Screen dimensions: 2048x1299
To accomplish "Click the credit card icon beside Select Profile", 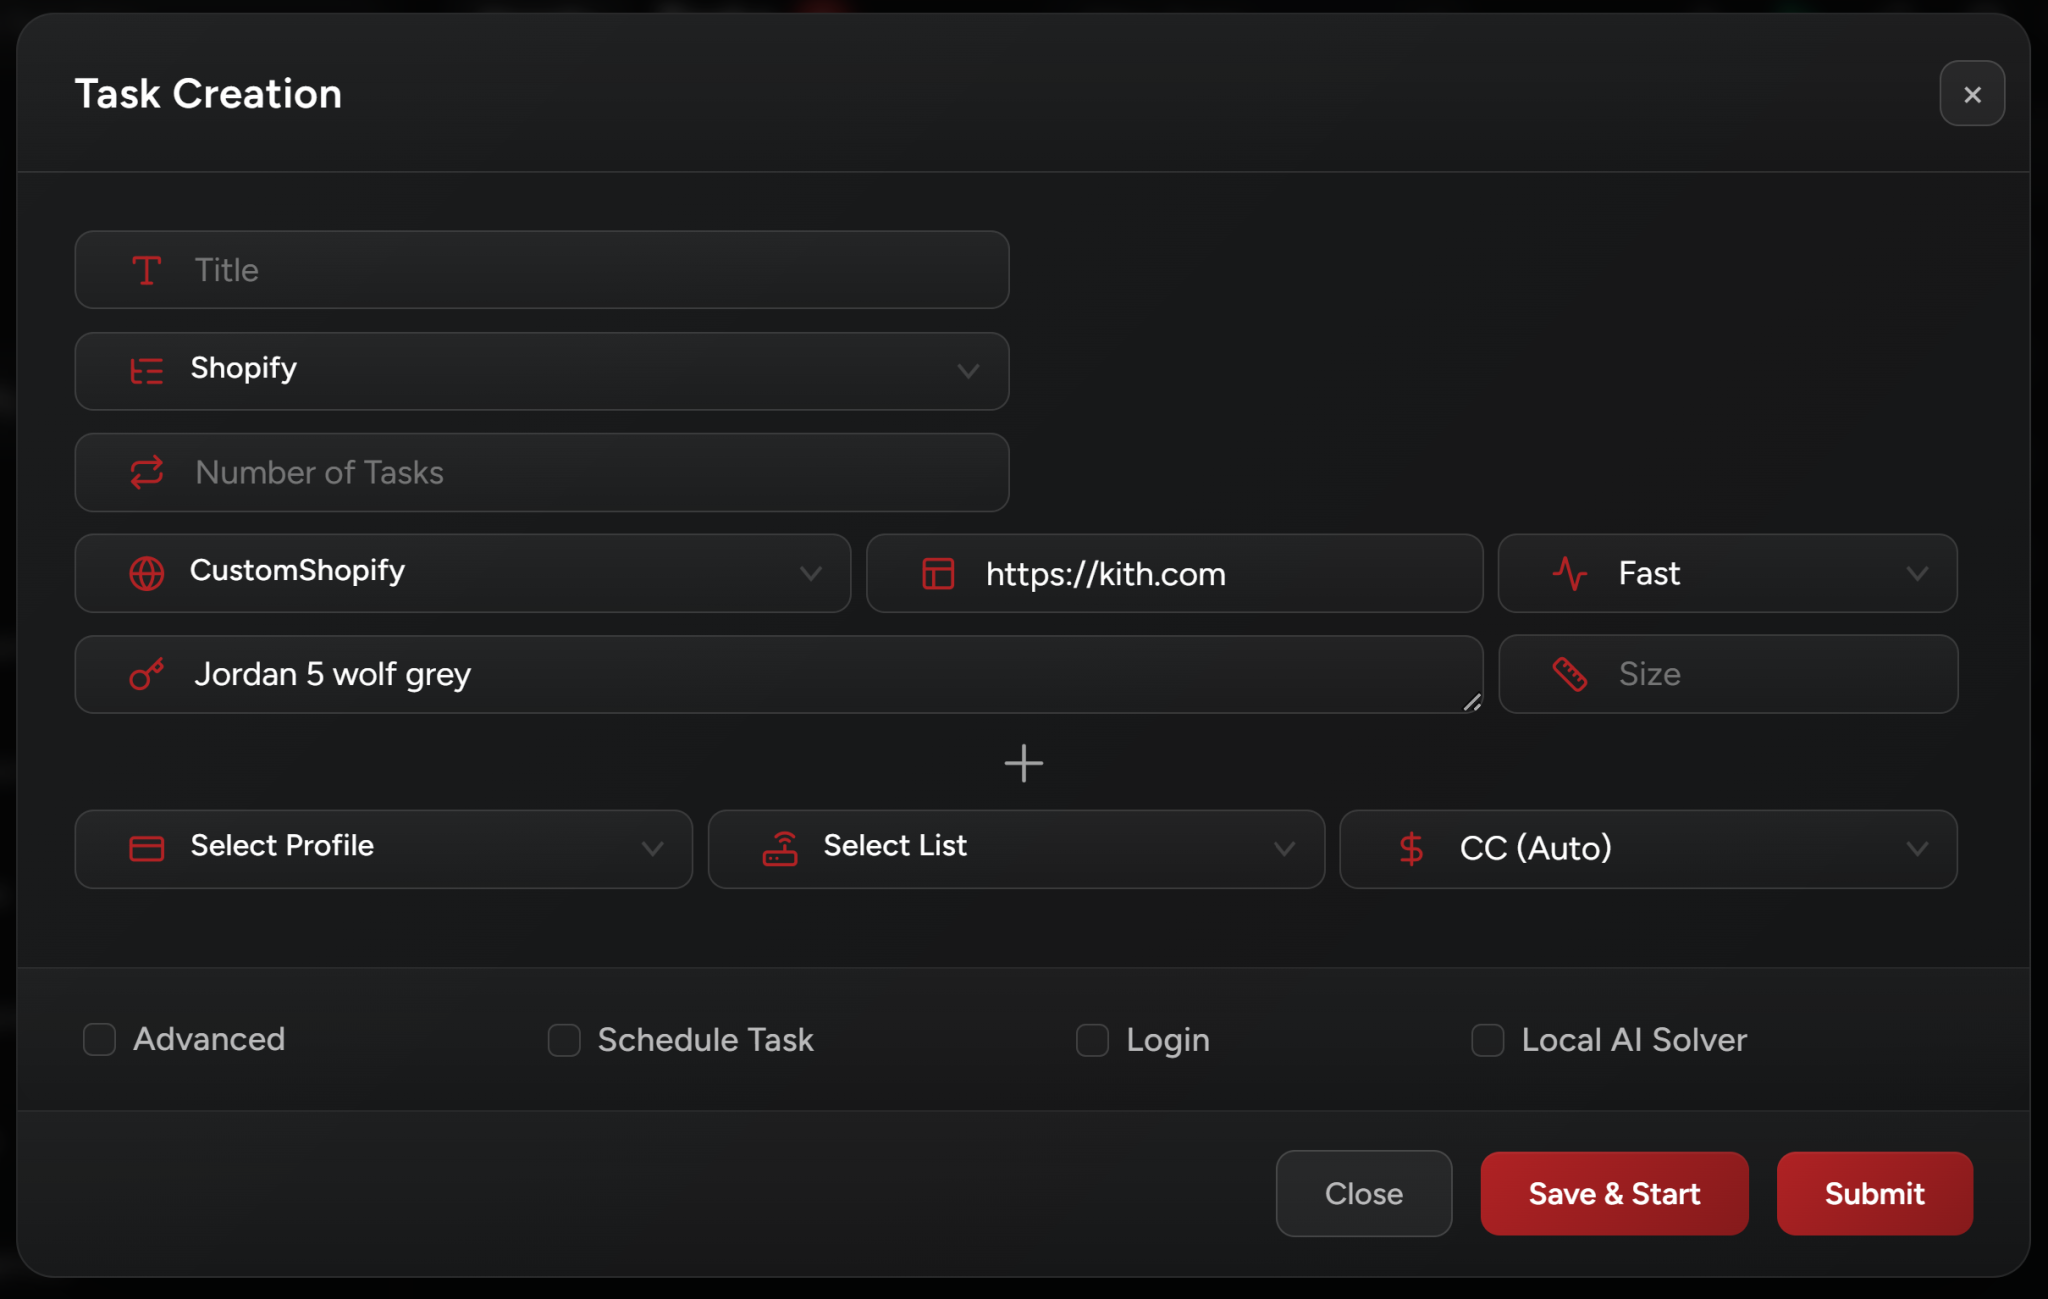I will pyautogui.click(x=146, y=849).
